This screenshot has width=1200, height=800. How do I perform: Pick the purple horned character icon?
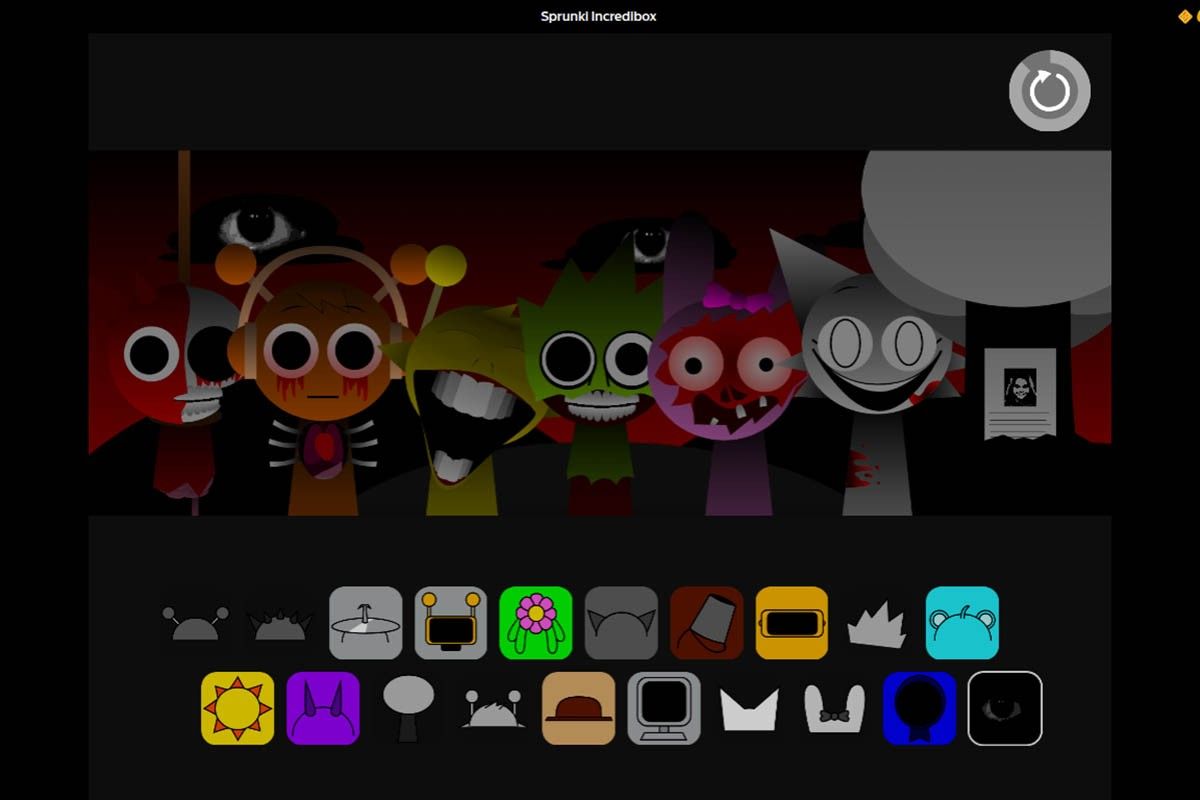323,708
